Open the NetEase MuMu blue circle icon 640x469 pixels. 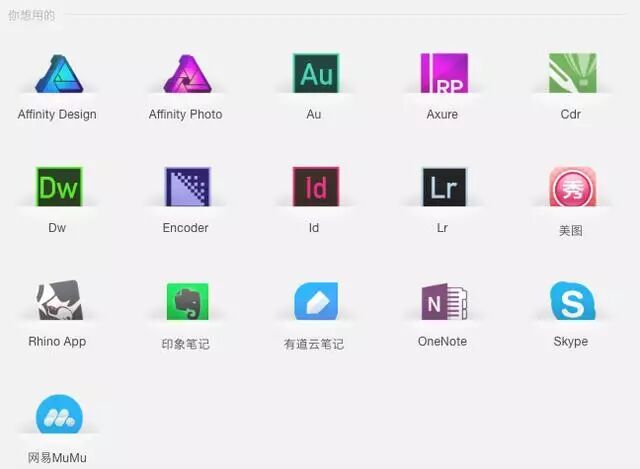pyautogui.click(x=59, y=414)
